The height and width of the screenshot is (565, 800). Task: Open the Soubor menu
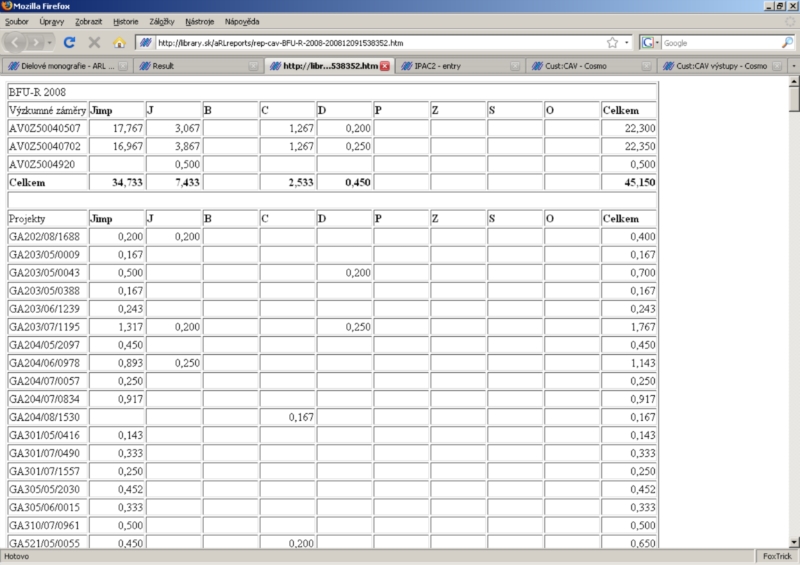click(x=17, y=21)
